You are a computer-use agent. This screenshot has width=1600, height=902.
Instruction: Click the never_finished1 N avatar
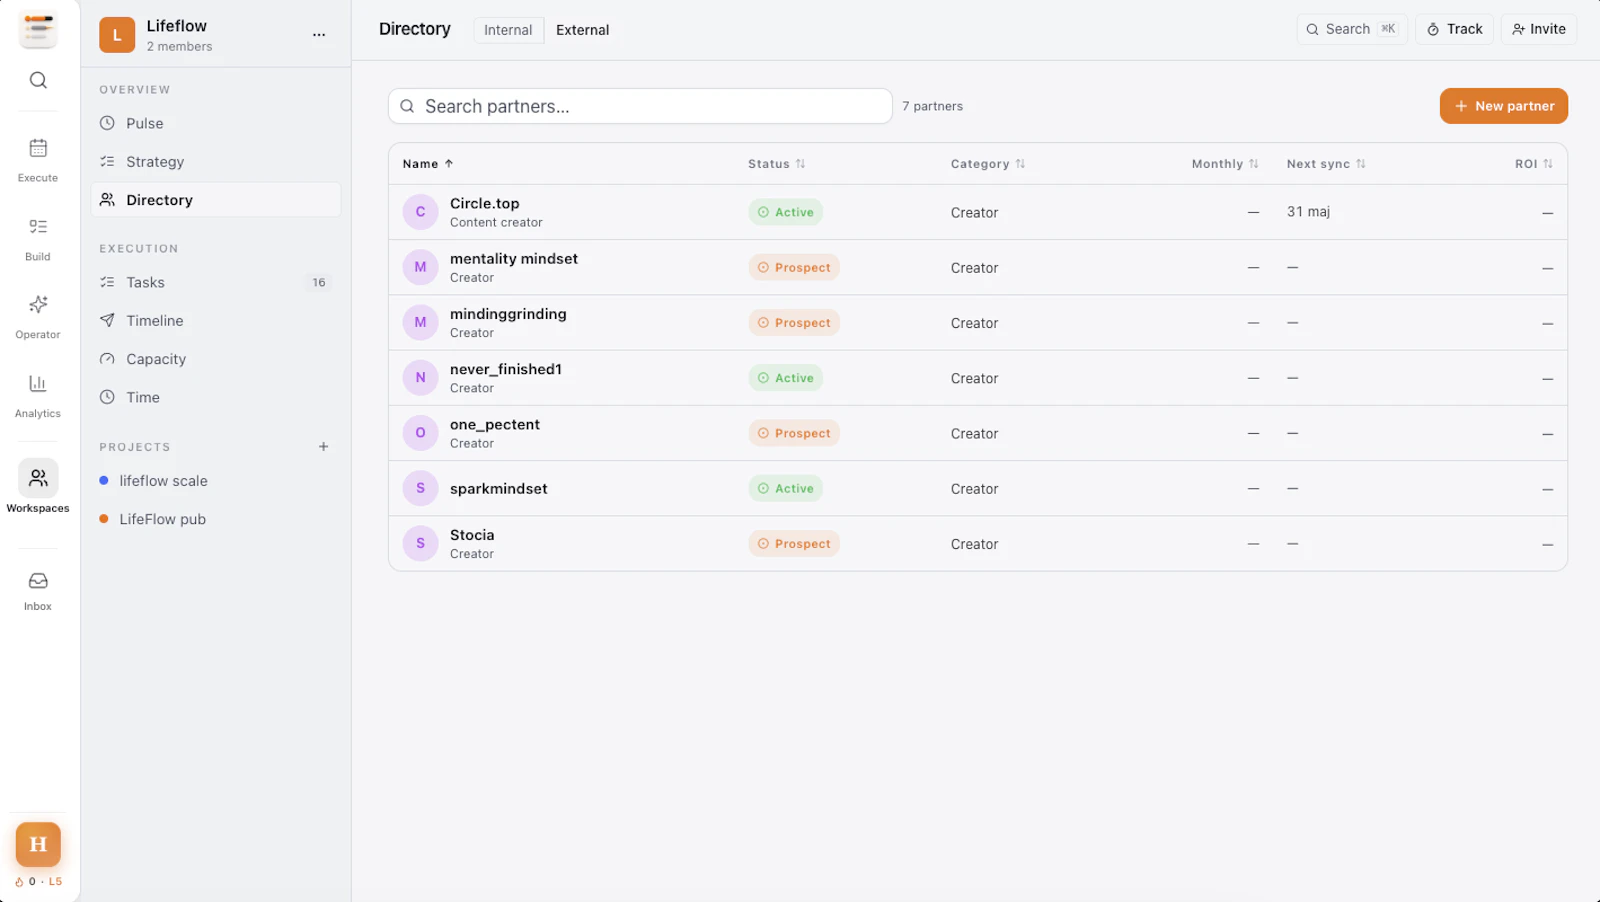tap(420, 378)
